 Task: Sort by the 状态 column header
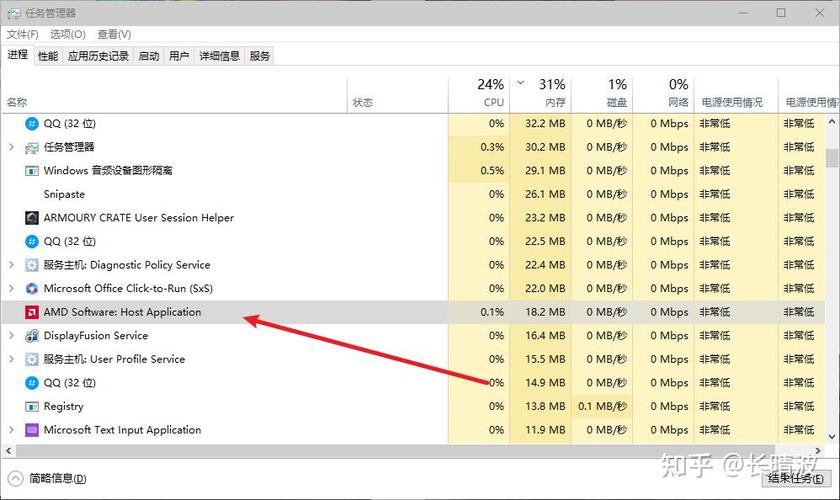398,94
